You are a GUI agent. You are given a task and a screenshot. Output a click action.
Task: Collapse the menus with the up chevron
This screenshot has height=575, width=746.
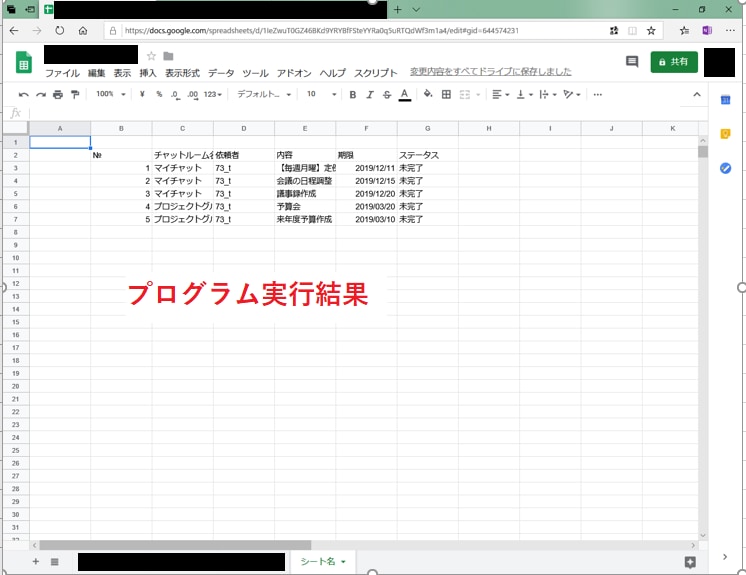[x=697, y=95]
